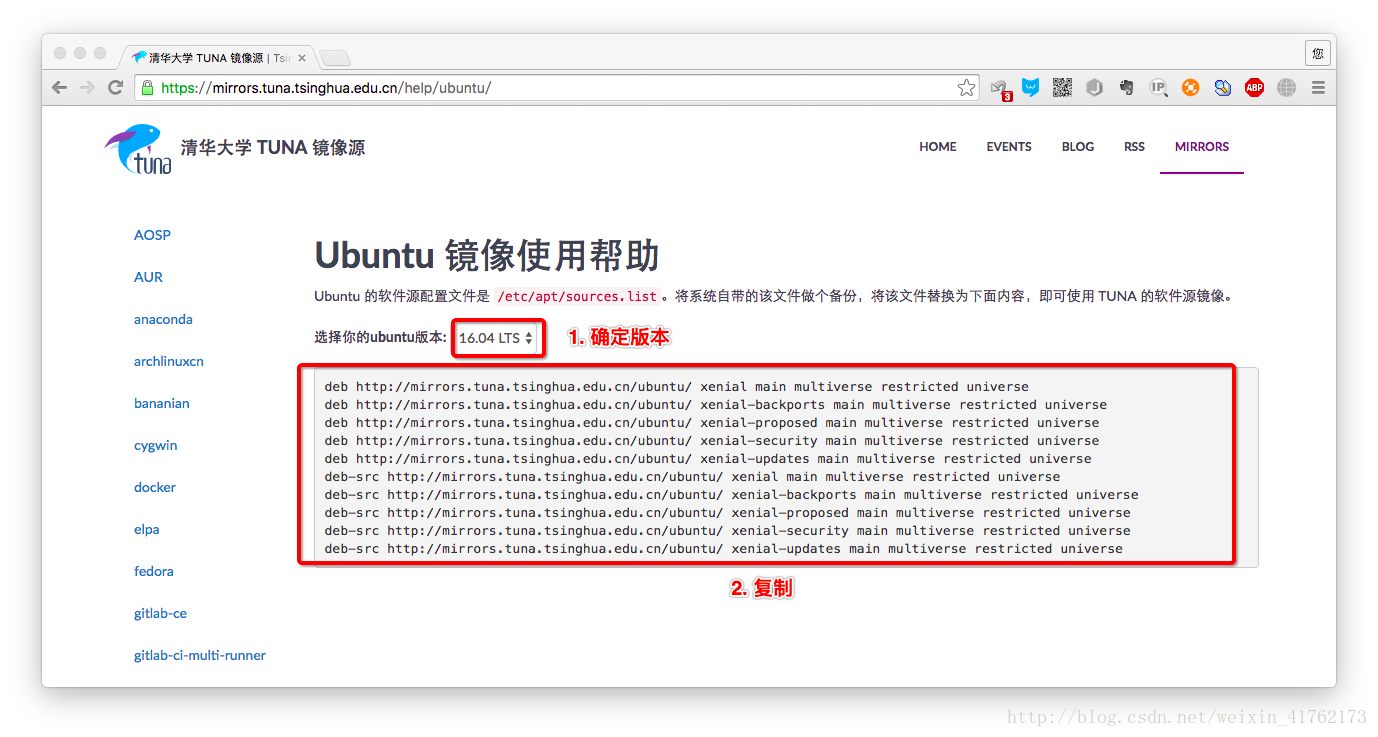The height and width of the screenshot is (737, 1378).
Task: Open MIRRORS in navigation
Action: [x=1202, y=147]
